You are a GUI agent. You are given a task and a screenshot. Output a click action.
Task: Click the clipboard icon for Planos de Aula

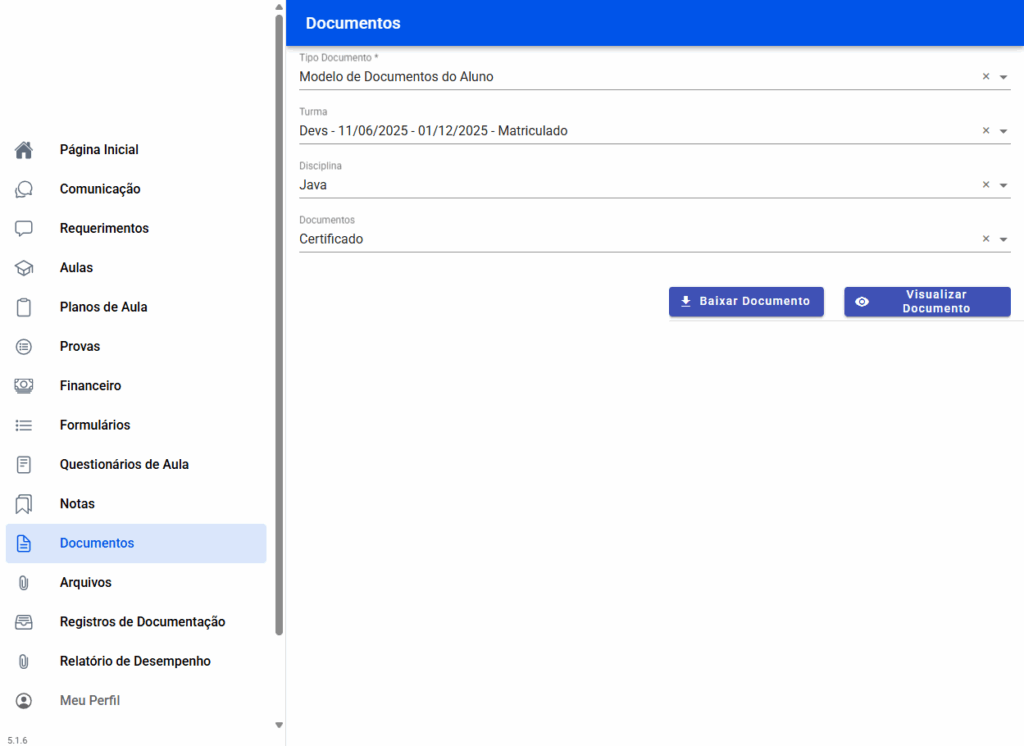click(x=24, y=307)
